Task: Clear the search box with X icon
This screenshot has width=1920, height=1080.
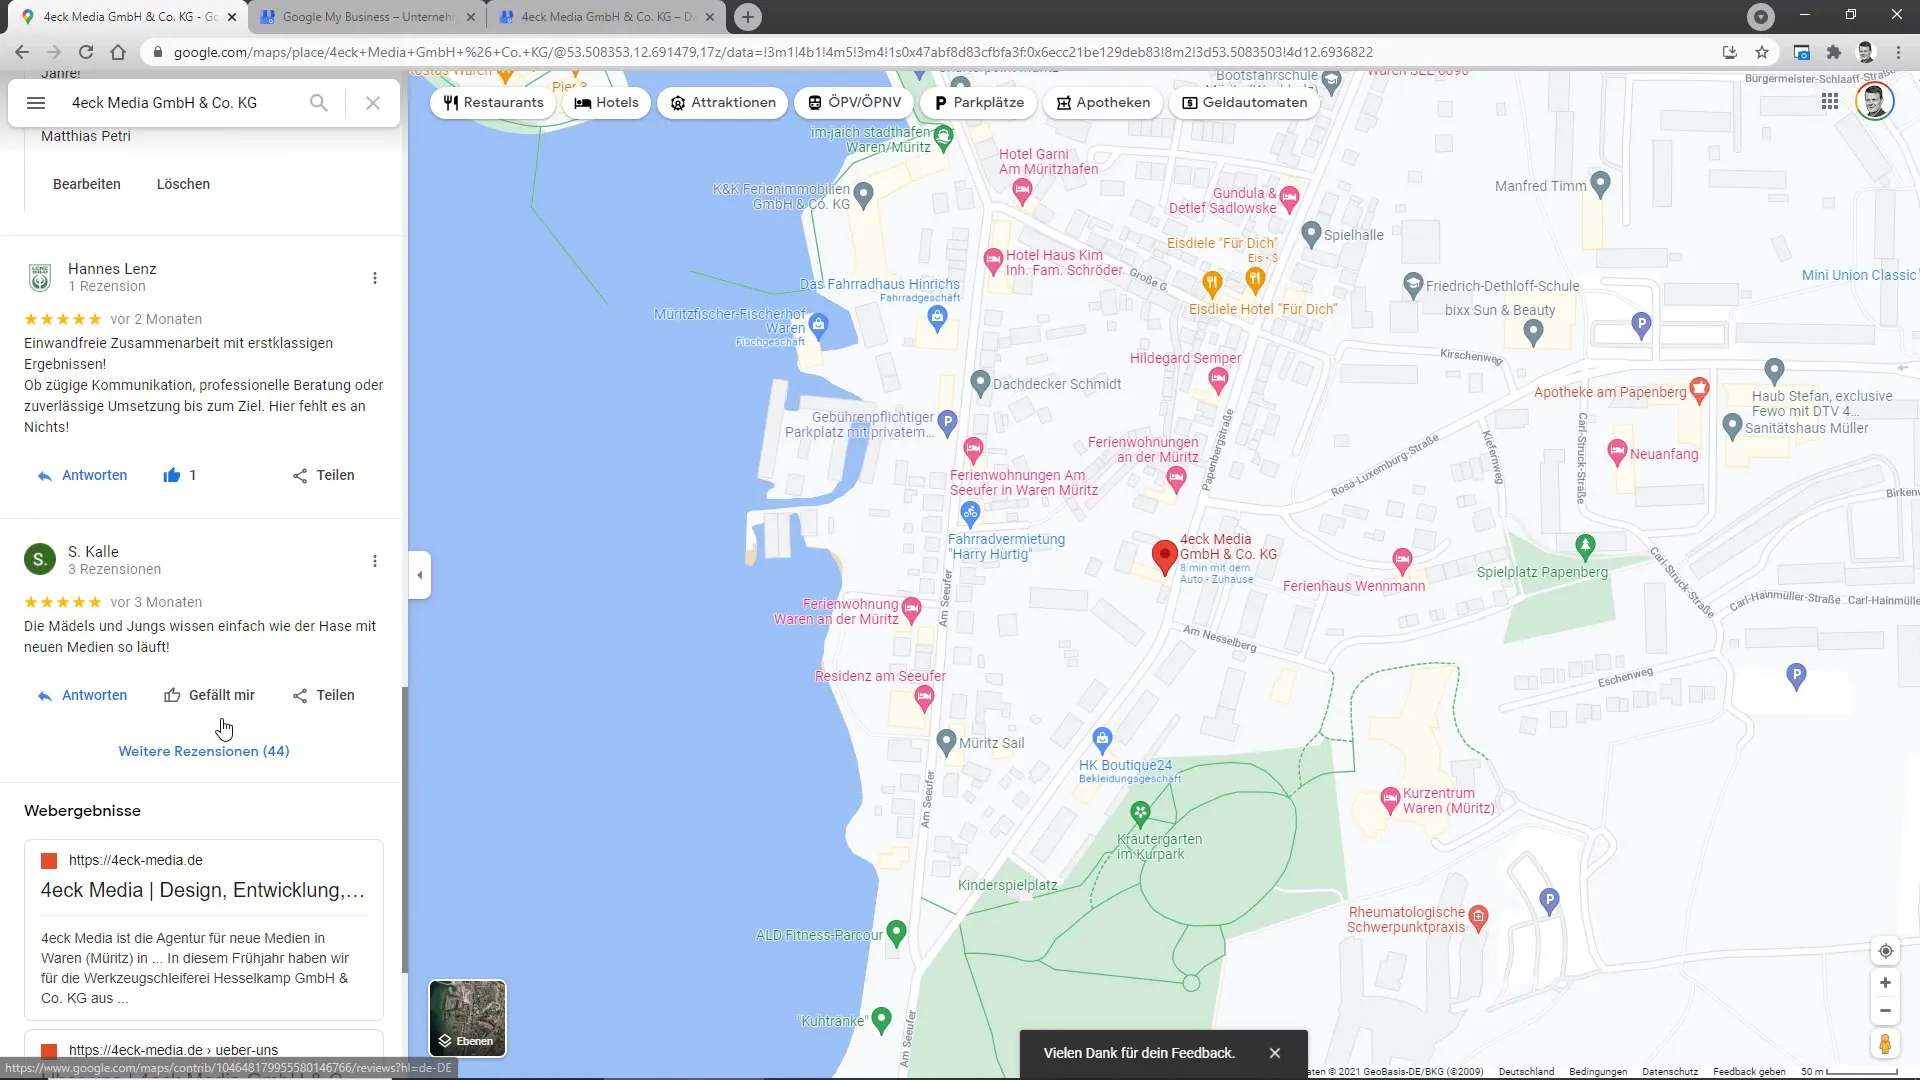Action: [373, 103]
